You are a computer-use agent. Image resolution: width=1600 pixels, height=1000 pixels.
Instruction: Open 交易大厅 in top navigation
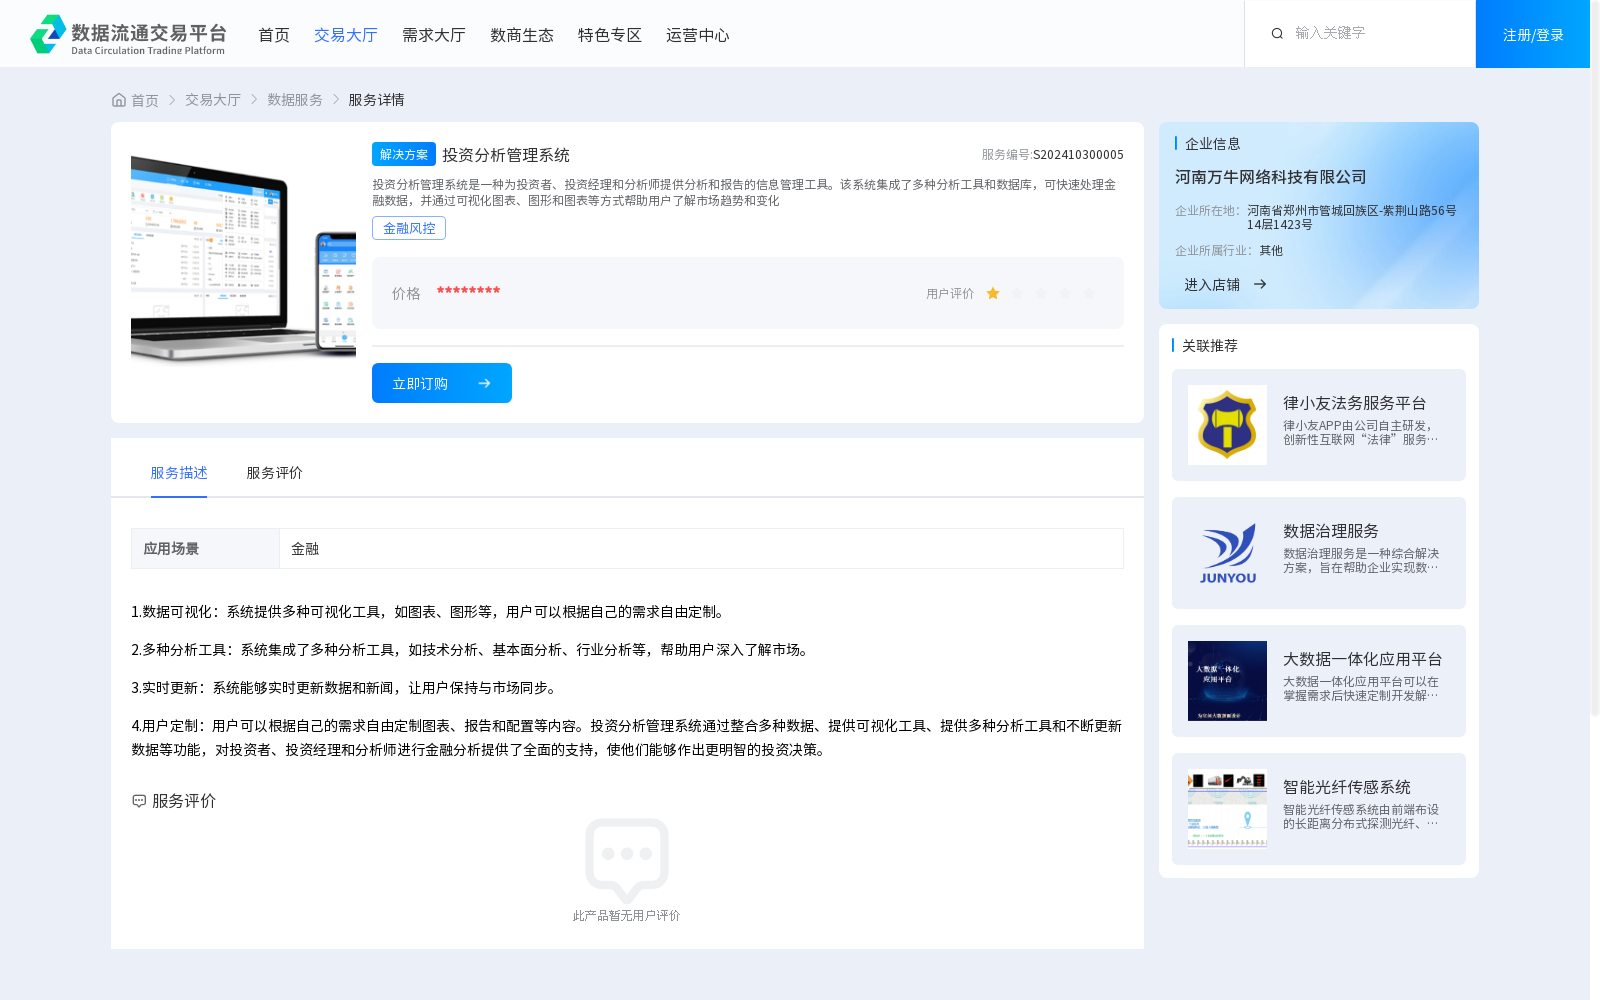point(346,35)
